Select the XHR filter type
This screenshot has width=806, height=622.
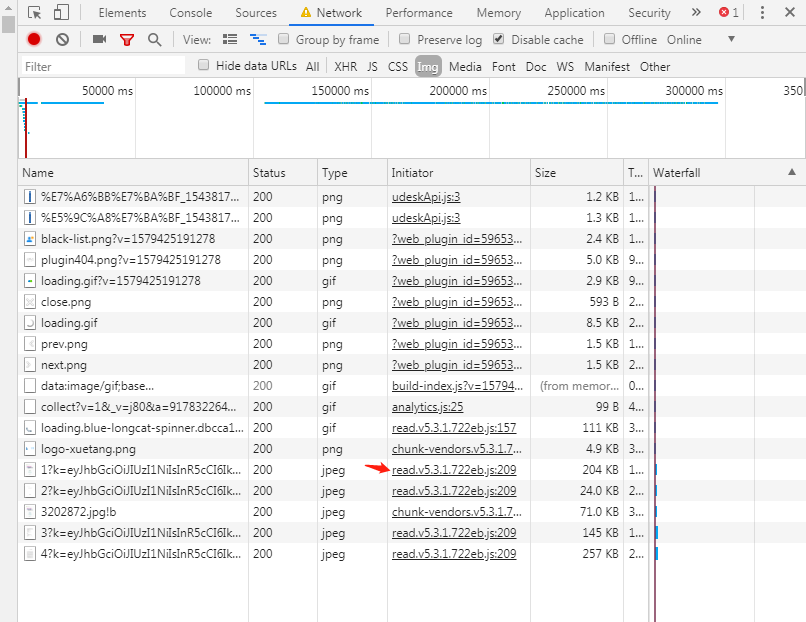345,66
